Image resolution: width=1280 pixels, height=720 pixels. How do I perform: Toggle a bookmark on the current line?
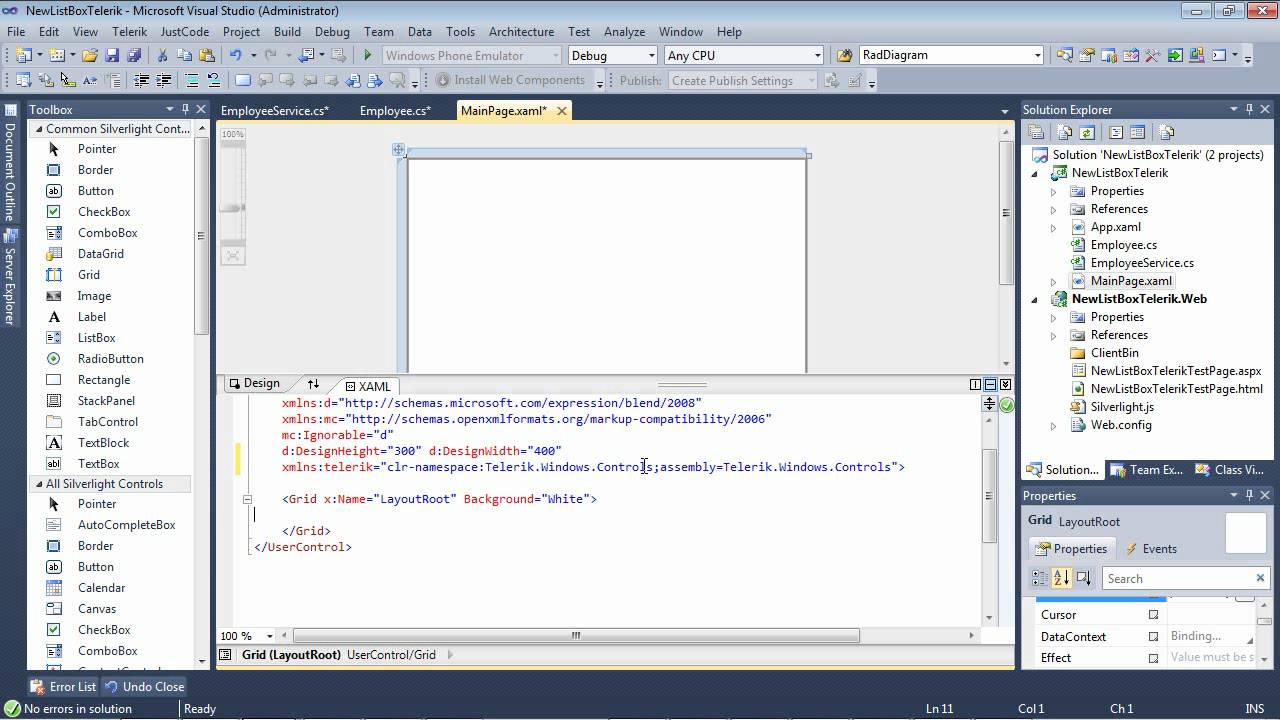pyautogui.click(x=242, y=81)
